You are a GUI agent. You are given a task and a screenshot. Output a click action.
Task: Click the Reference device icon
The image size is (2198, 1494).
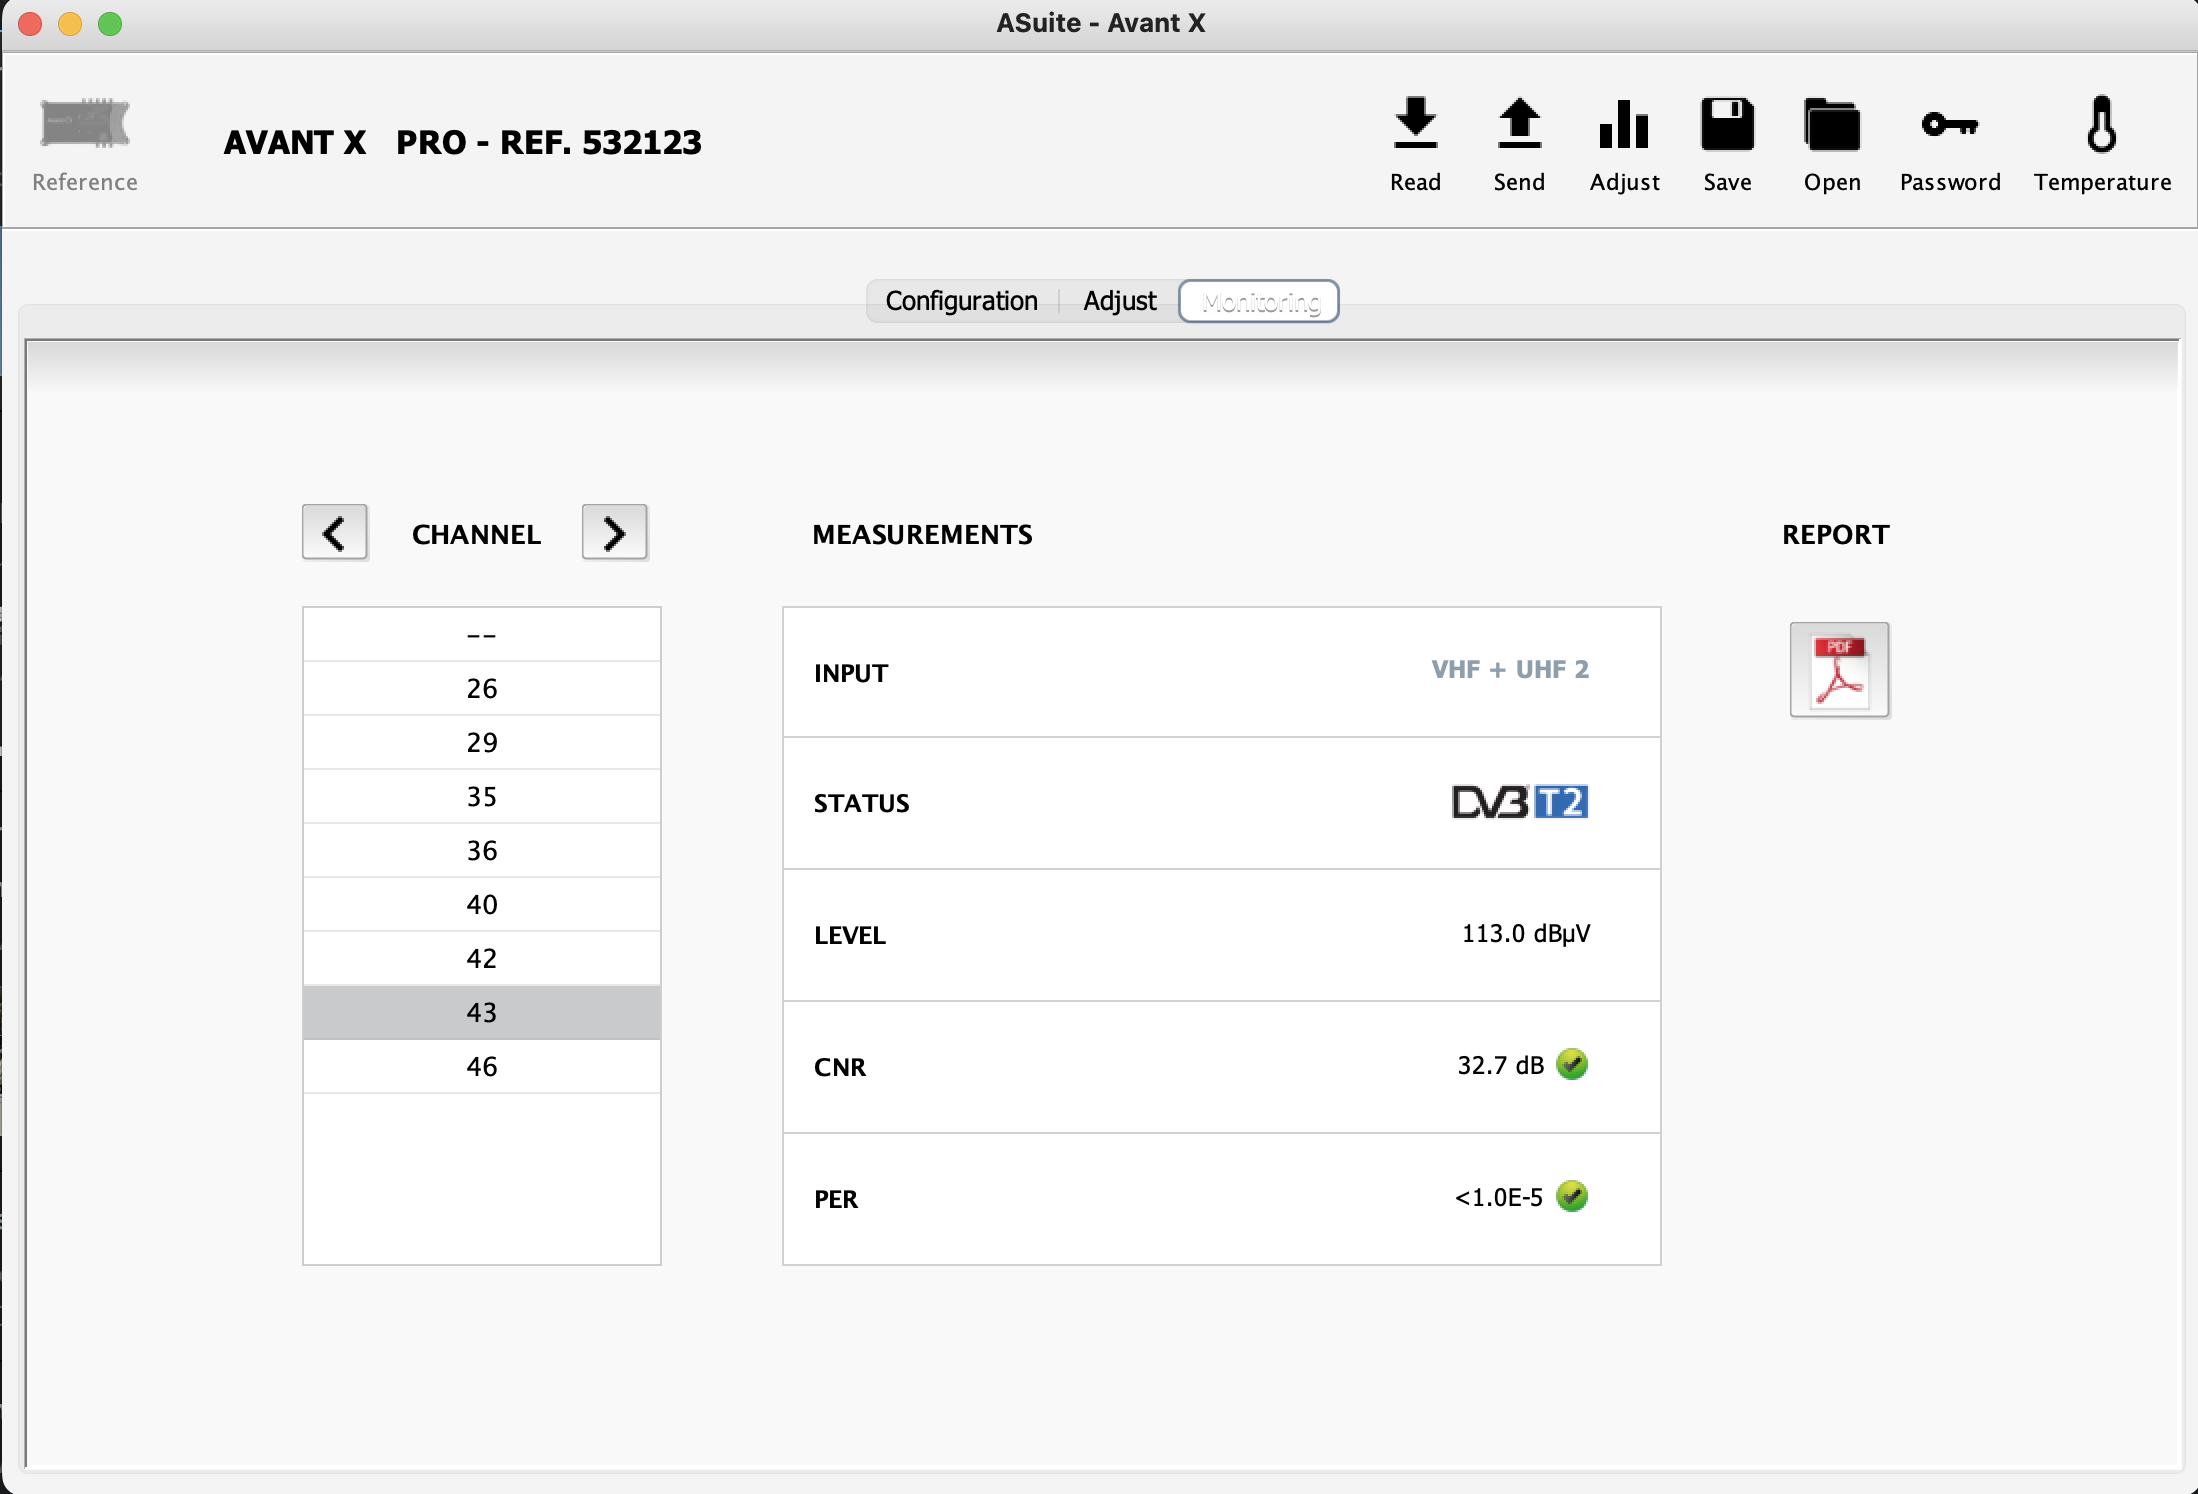85,125
